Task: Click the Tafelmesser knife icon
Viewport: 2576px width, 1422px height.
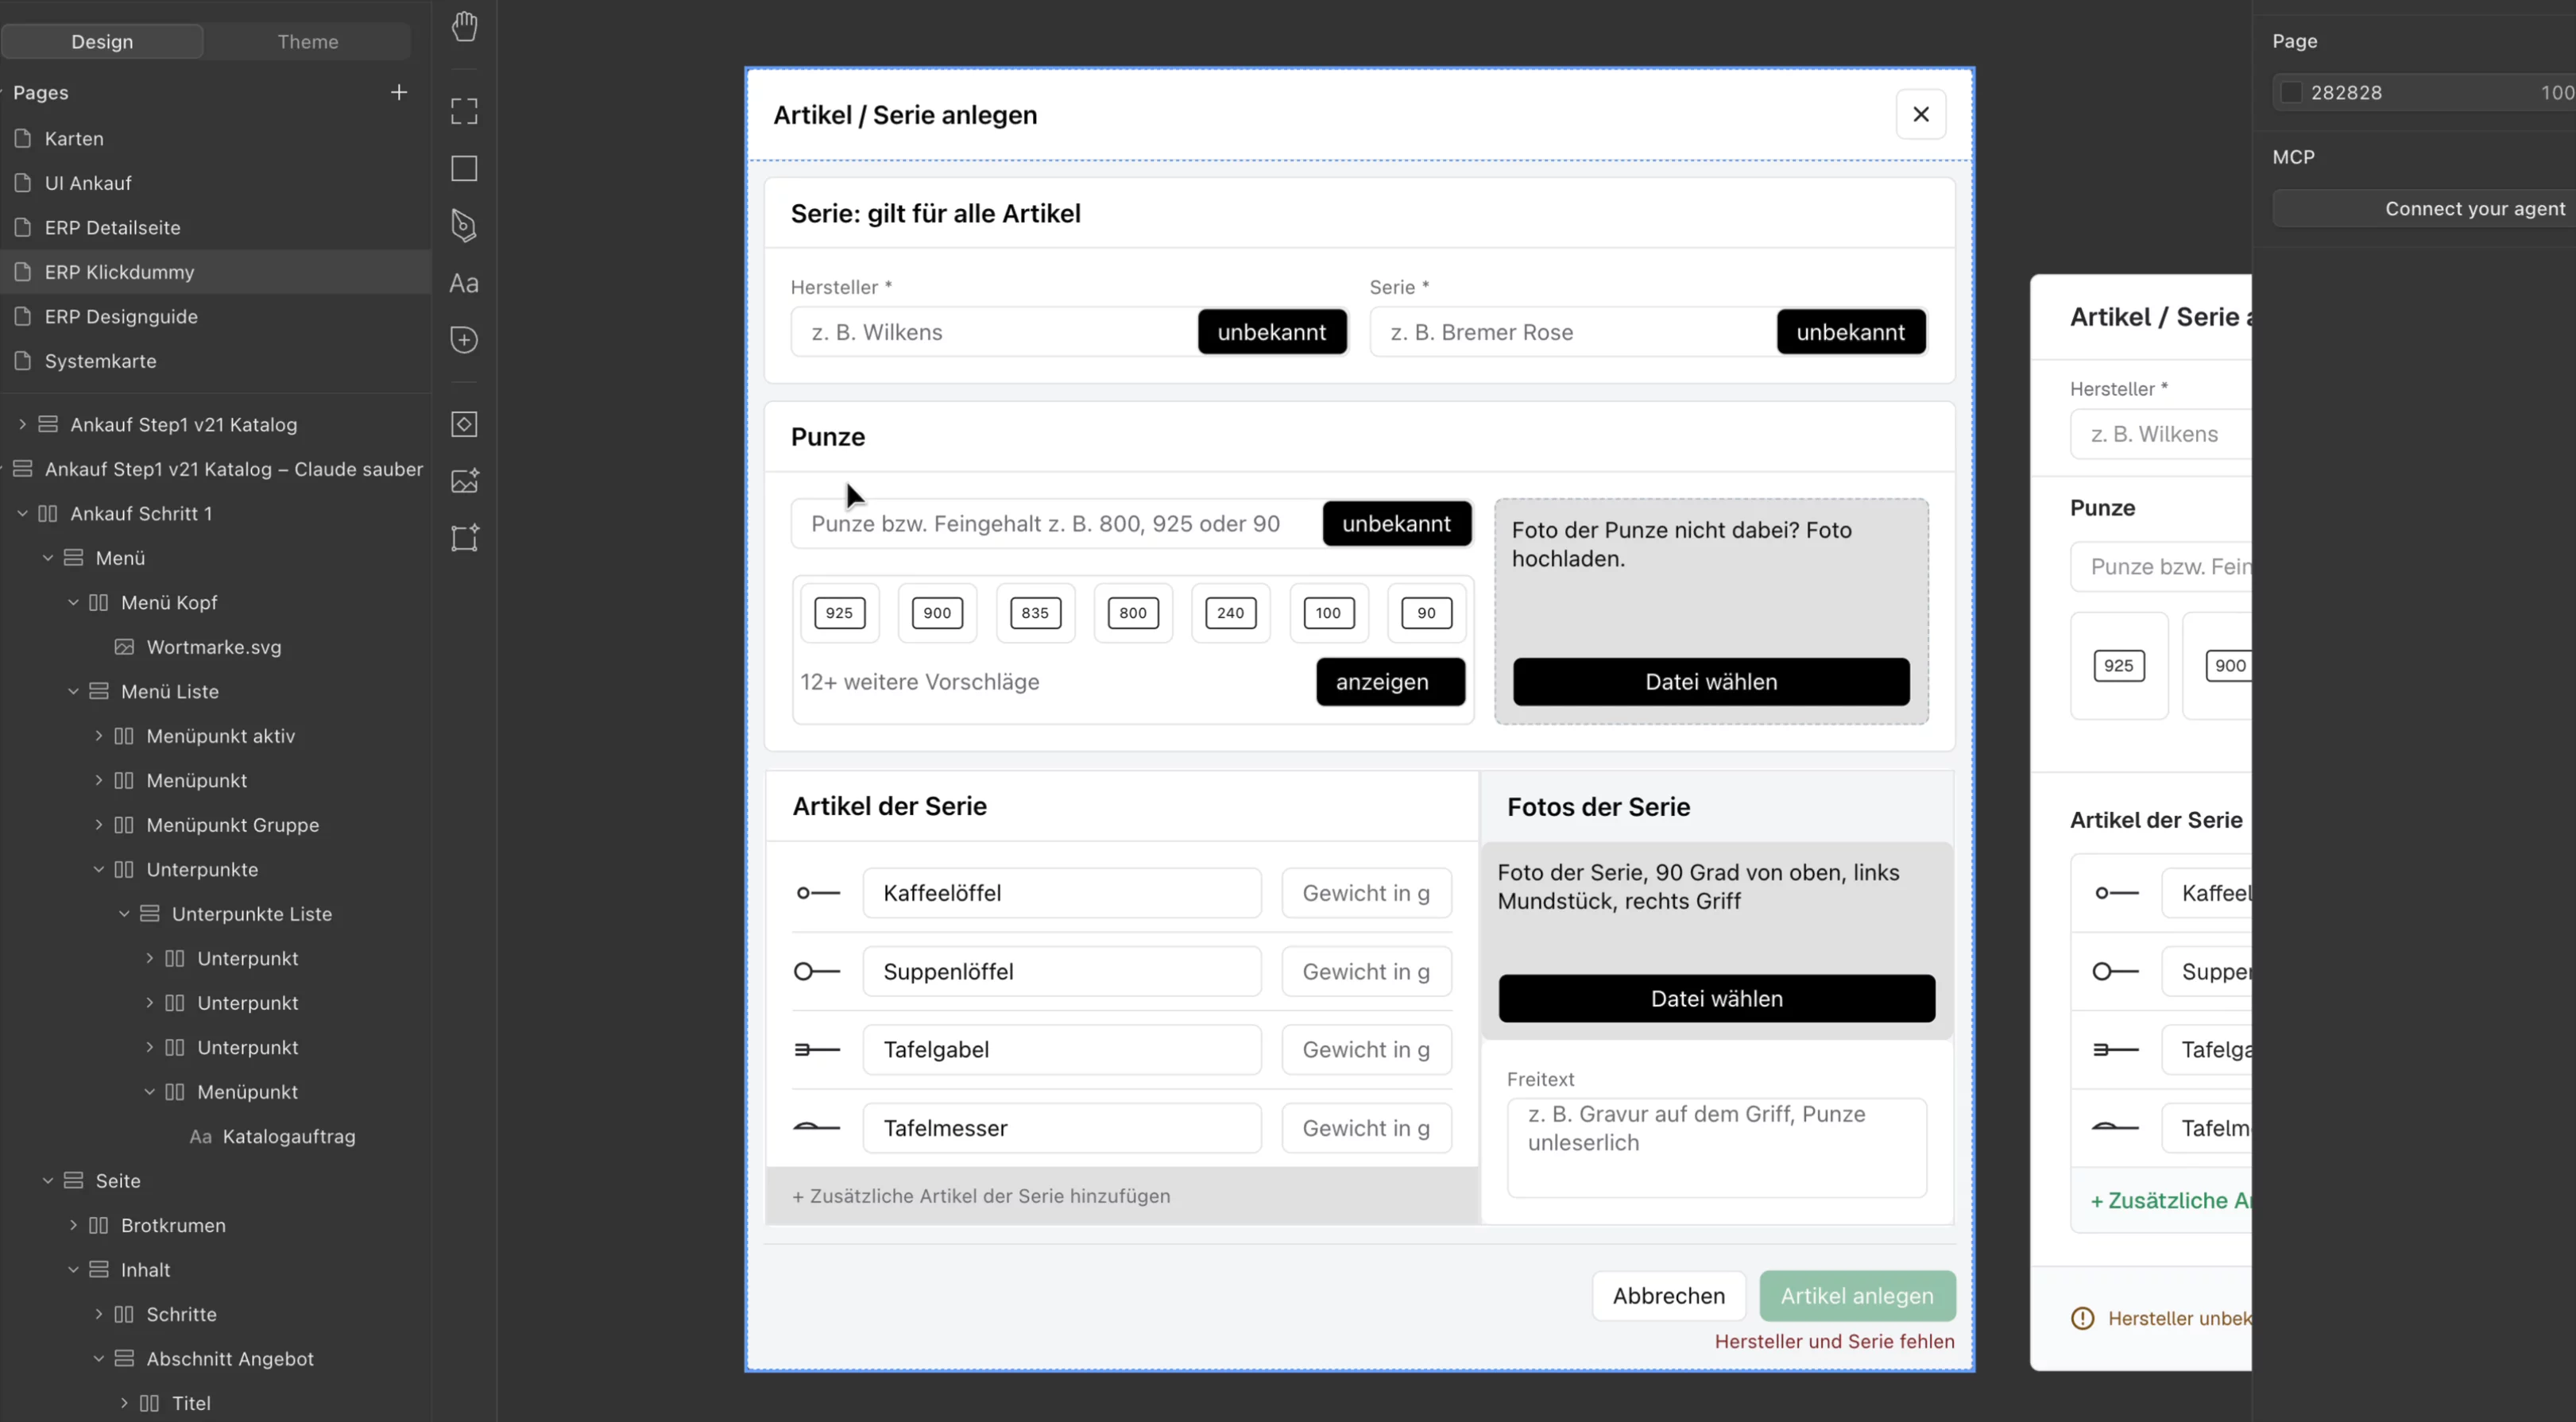Action: point(818,1128)
